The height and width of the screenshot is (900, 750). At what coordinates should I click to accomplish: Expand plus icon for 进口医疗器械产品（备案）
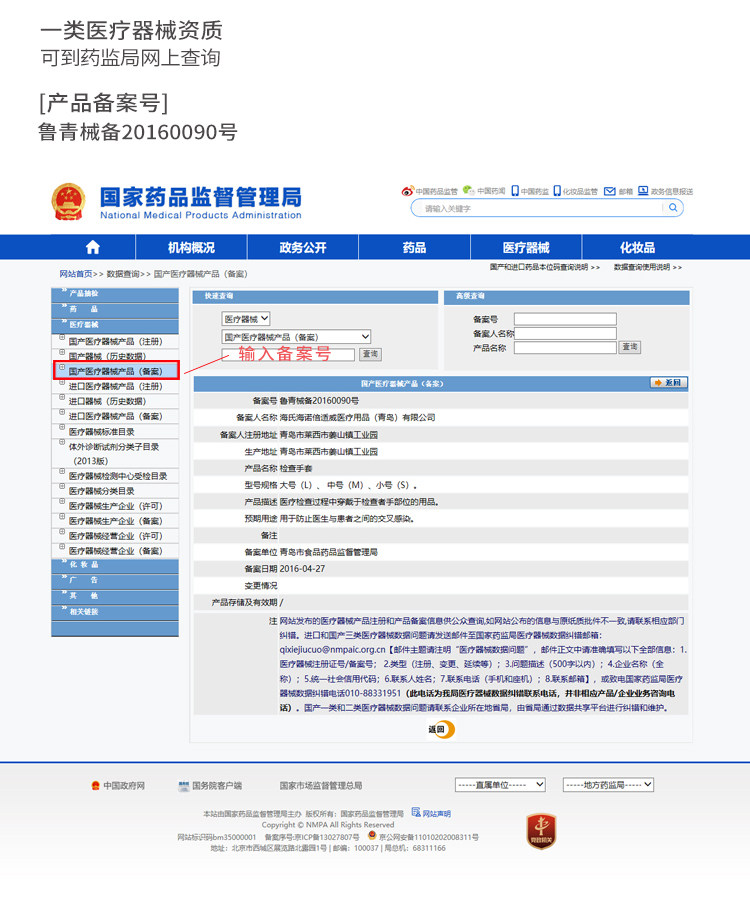[x=63, y=412]
